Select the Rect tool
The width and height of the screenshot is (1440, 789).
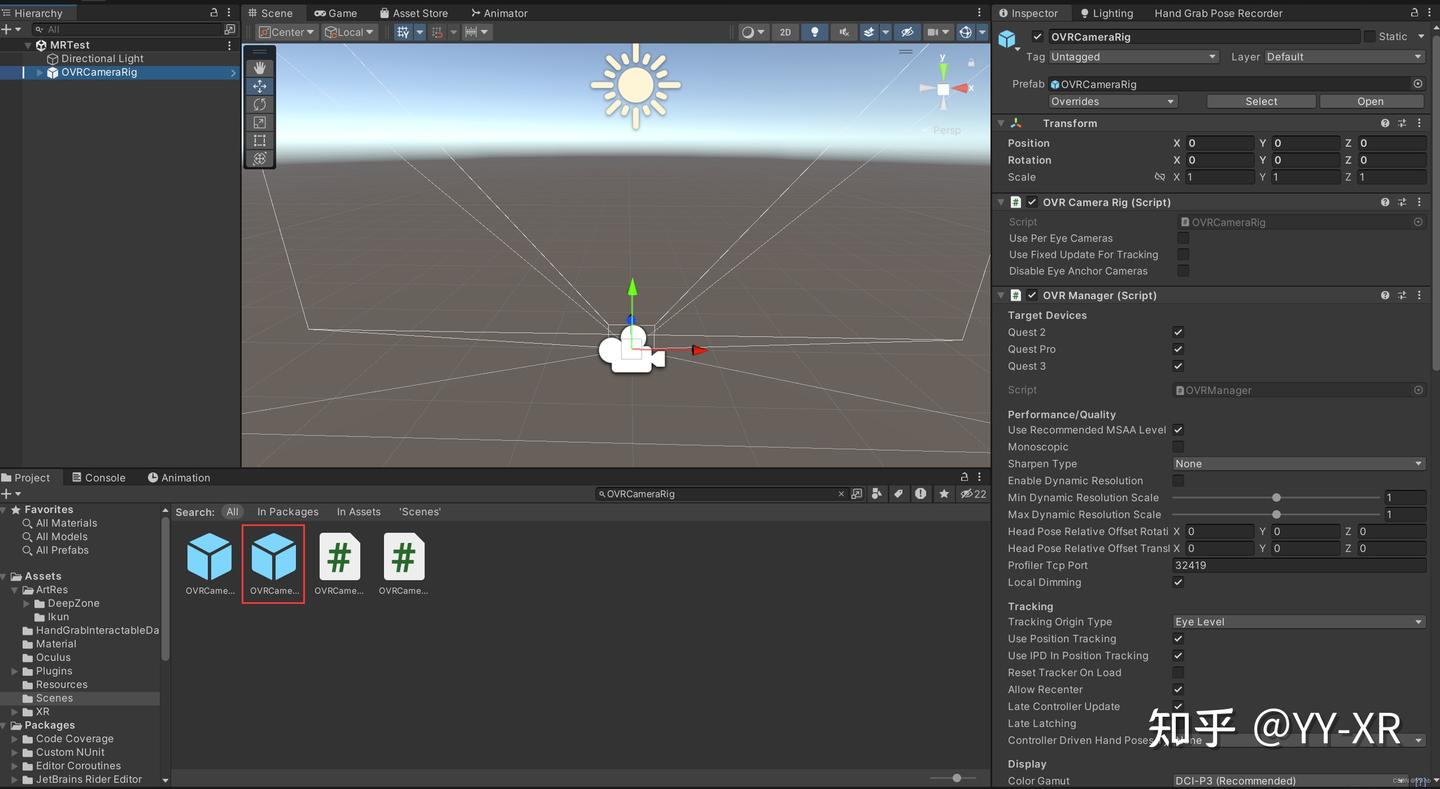(259, 140)
